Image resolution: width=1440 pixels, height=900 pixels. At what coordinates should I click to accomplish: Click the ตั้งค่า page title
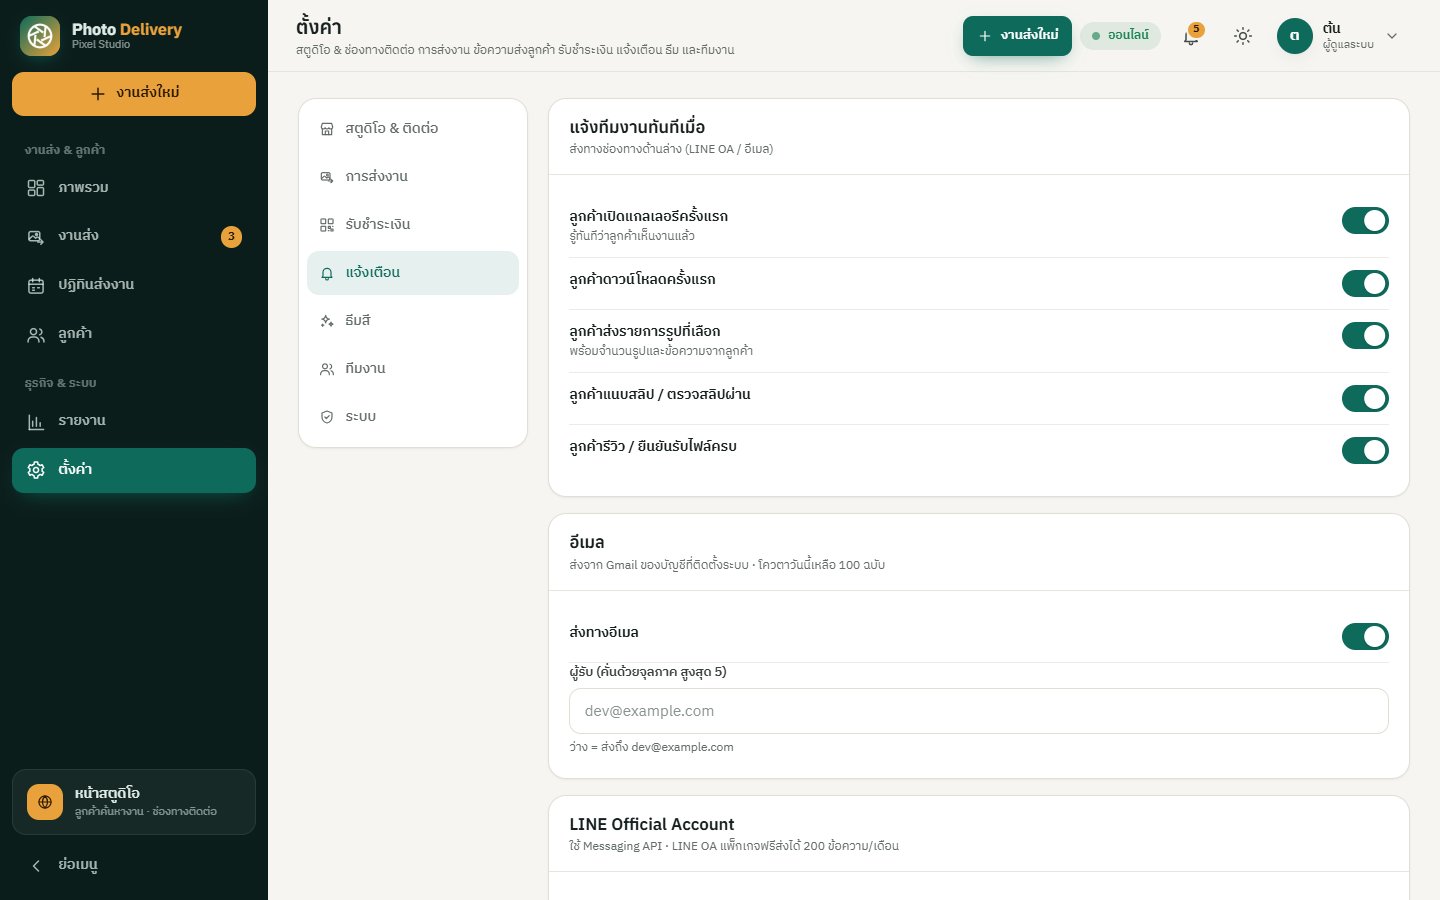tap(319, 27)
